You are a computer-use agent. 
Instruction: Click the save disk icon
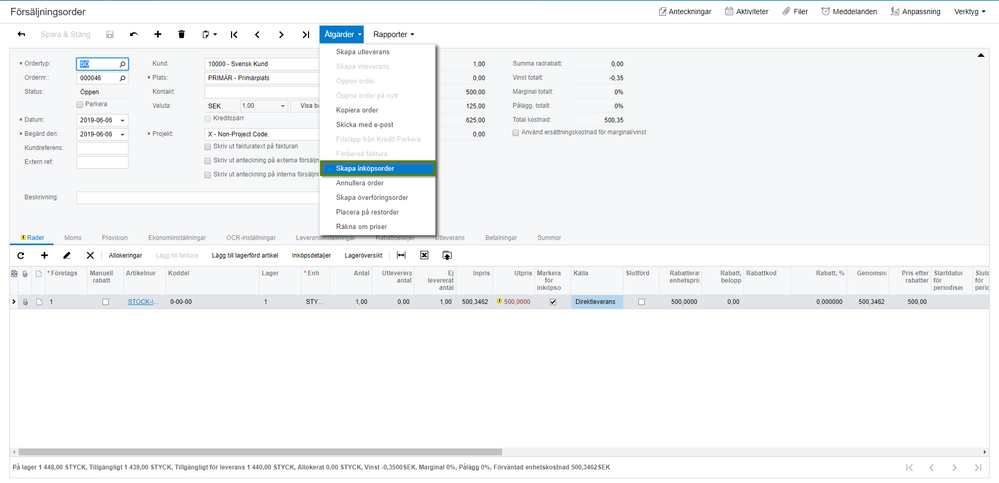[x=110, y=34]
